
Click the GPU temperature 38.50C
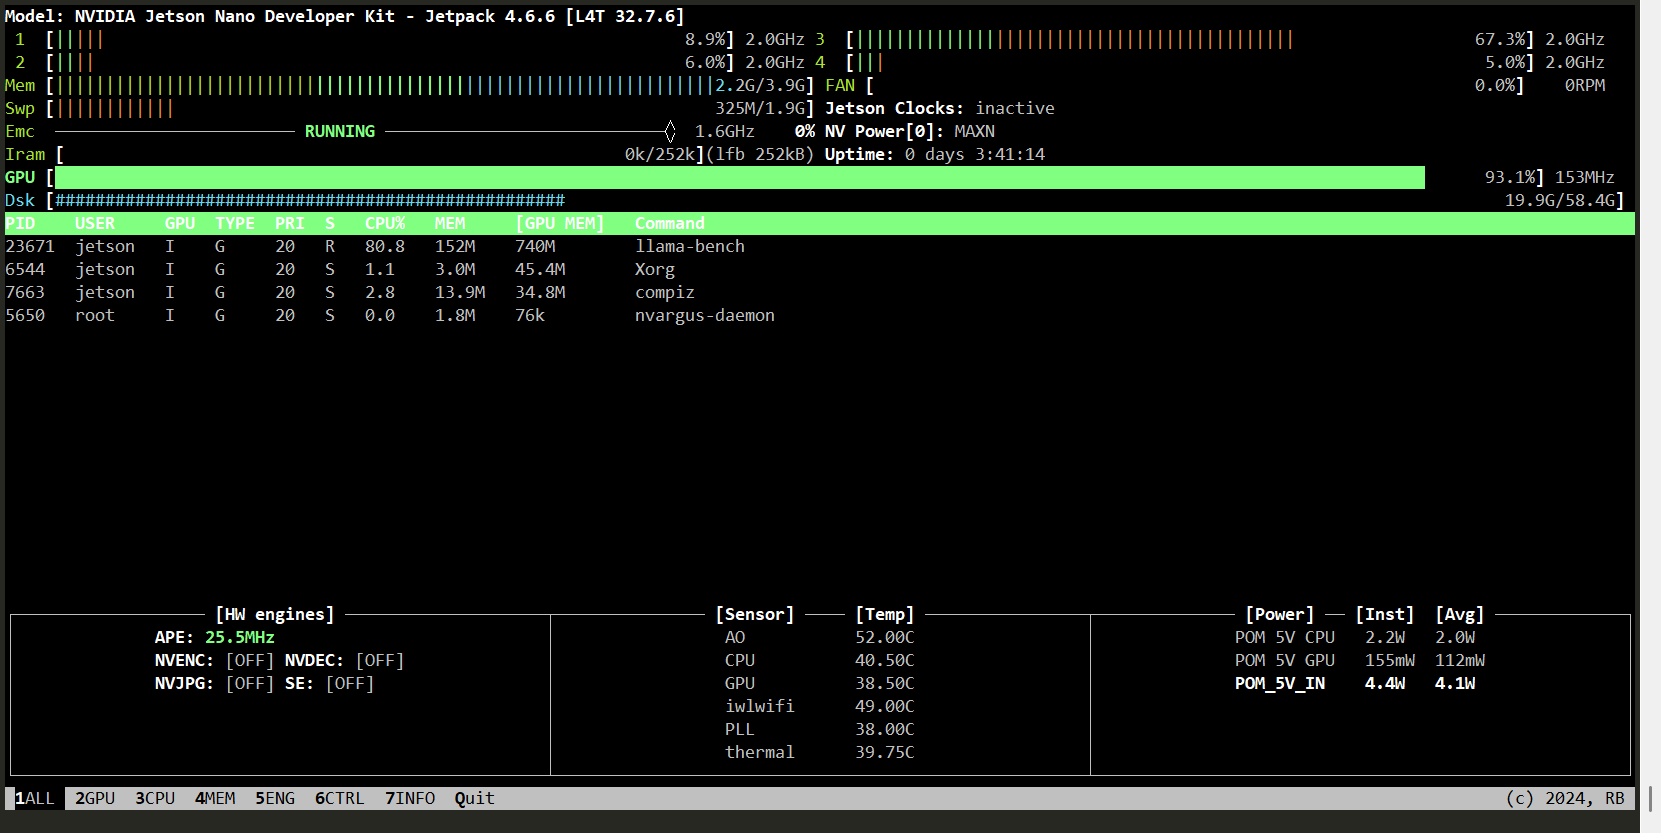pyautogui.click(x=885, y=684)
